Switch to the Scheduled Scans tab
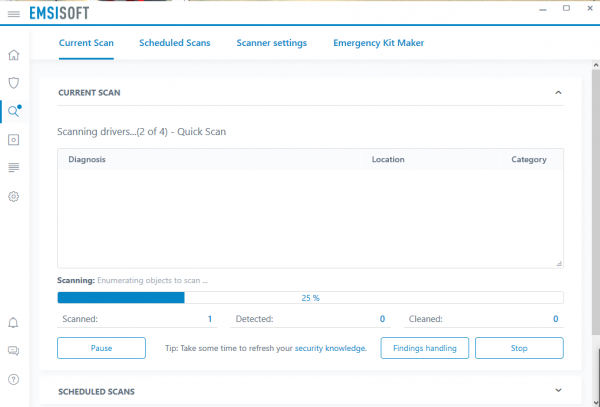600x407 pixels. click(x=174, y=43)
